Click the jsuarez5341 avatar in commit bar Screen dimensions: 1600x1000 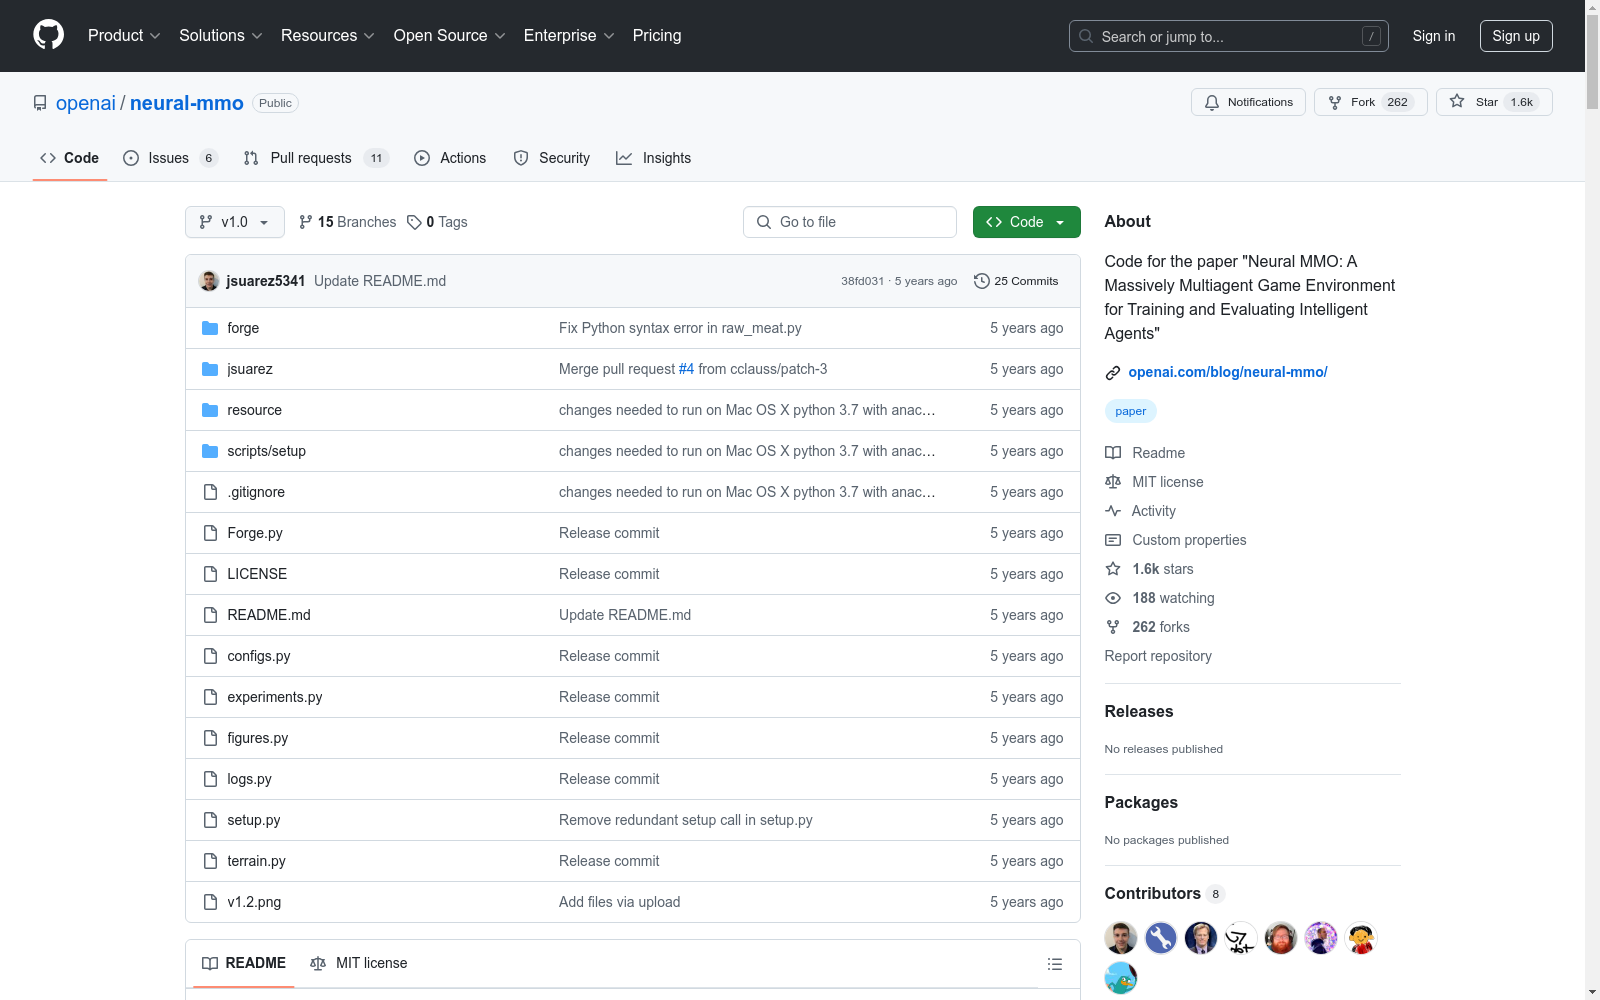tap(209, 281)
